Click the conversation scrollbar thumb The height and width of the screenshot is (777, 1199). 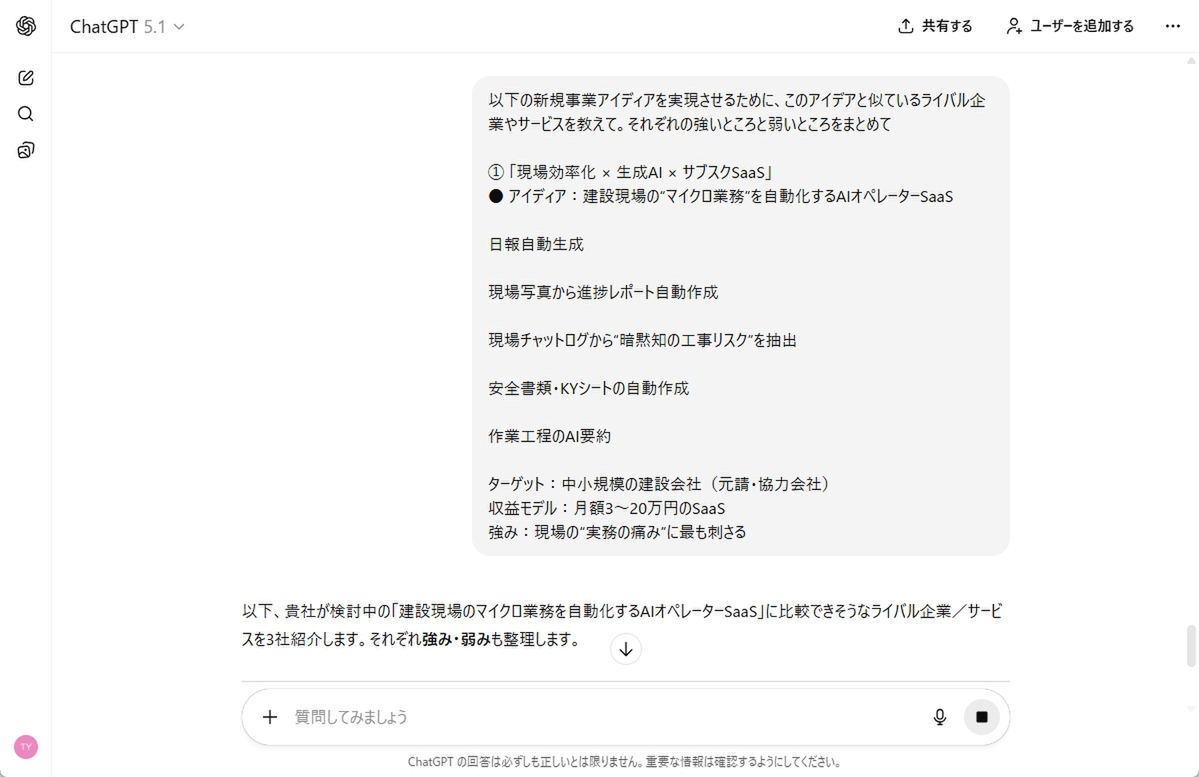(1191, 646)
